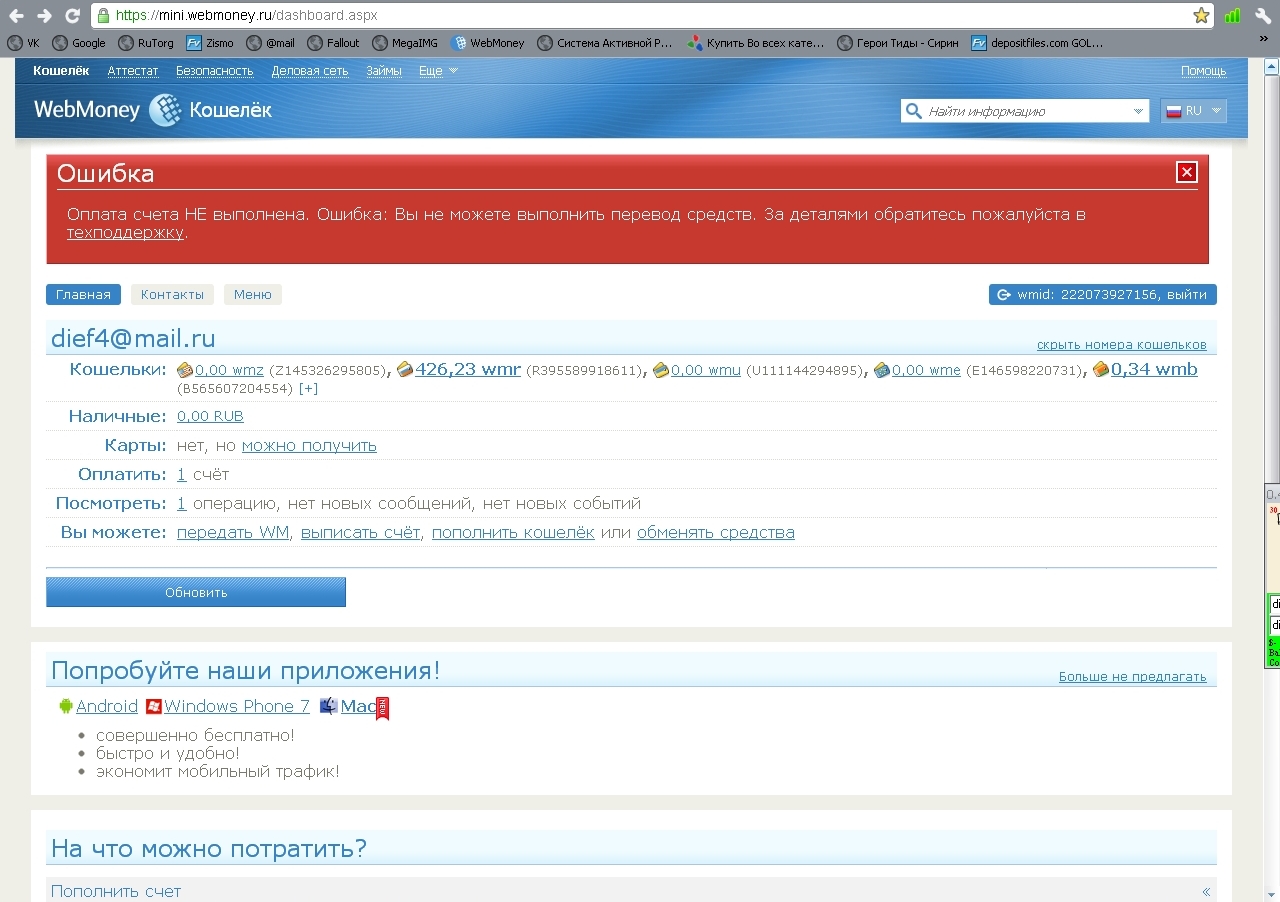Click the обменять средства link
The height and width of the screenshot is (902, 1280).
tap(716, 533)
